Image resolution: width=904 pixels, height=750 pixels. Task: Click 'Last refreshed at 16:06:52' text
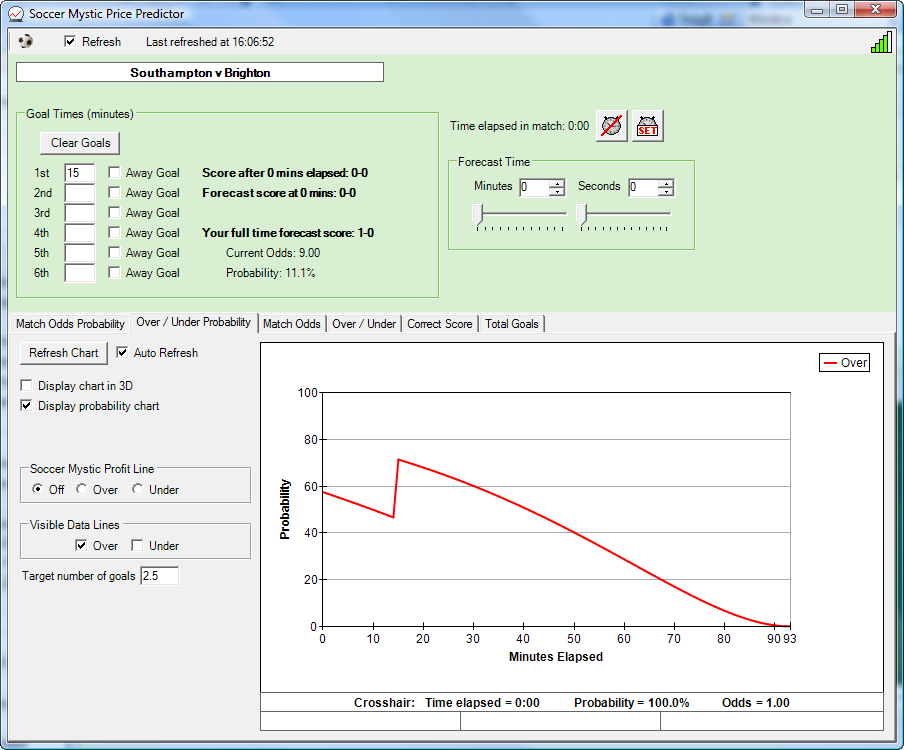210,42
